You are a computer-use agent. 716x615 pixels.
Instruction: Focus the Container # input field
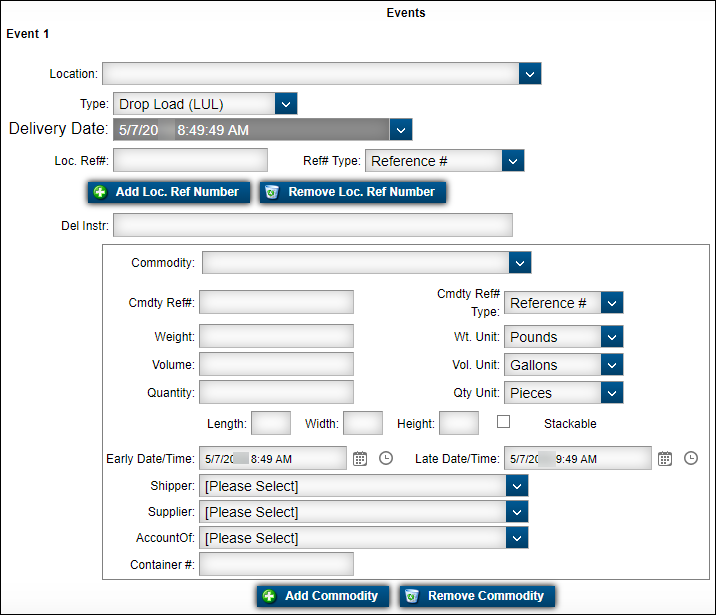276,565
